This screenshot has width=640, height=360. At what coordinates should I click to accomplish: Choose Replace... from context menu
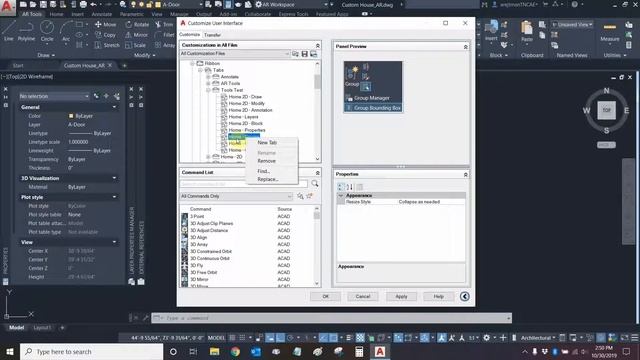coord(268,179)
